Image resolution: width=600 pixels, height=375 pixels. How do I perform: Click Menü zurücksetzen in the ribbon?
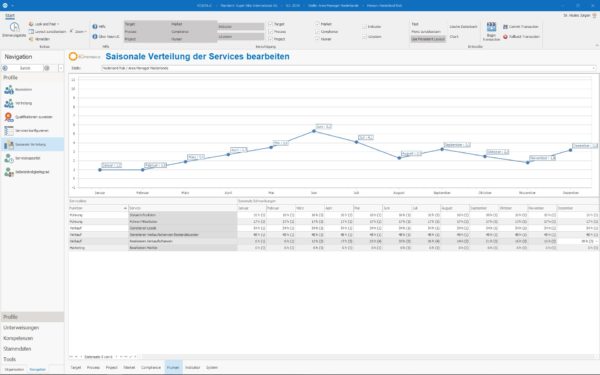[426, 32]
